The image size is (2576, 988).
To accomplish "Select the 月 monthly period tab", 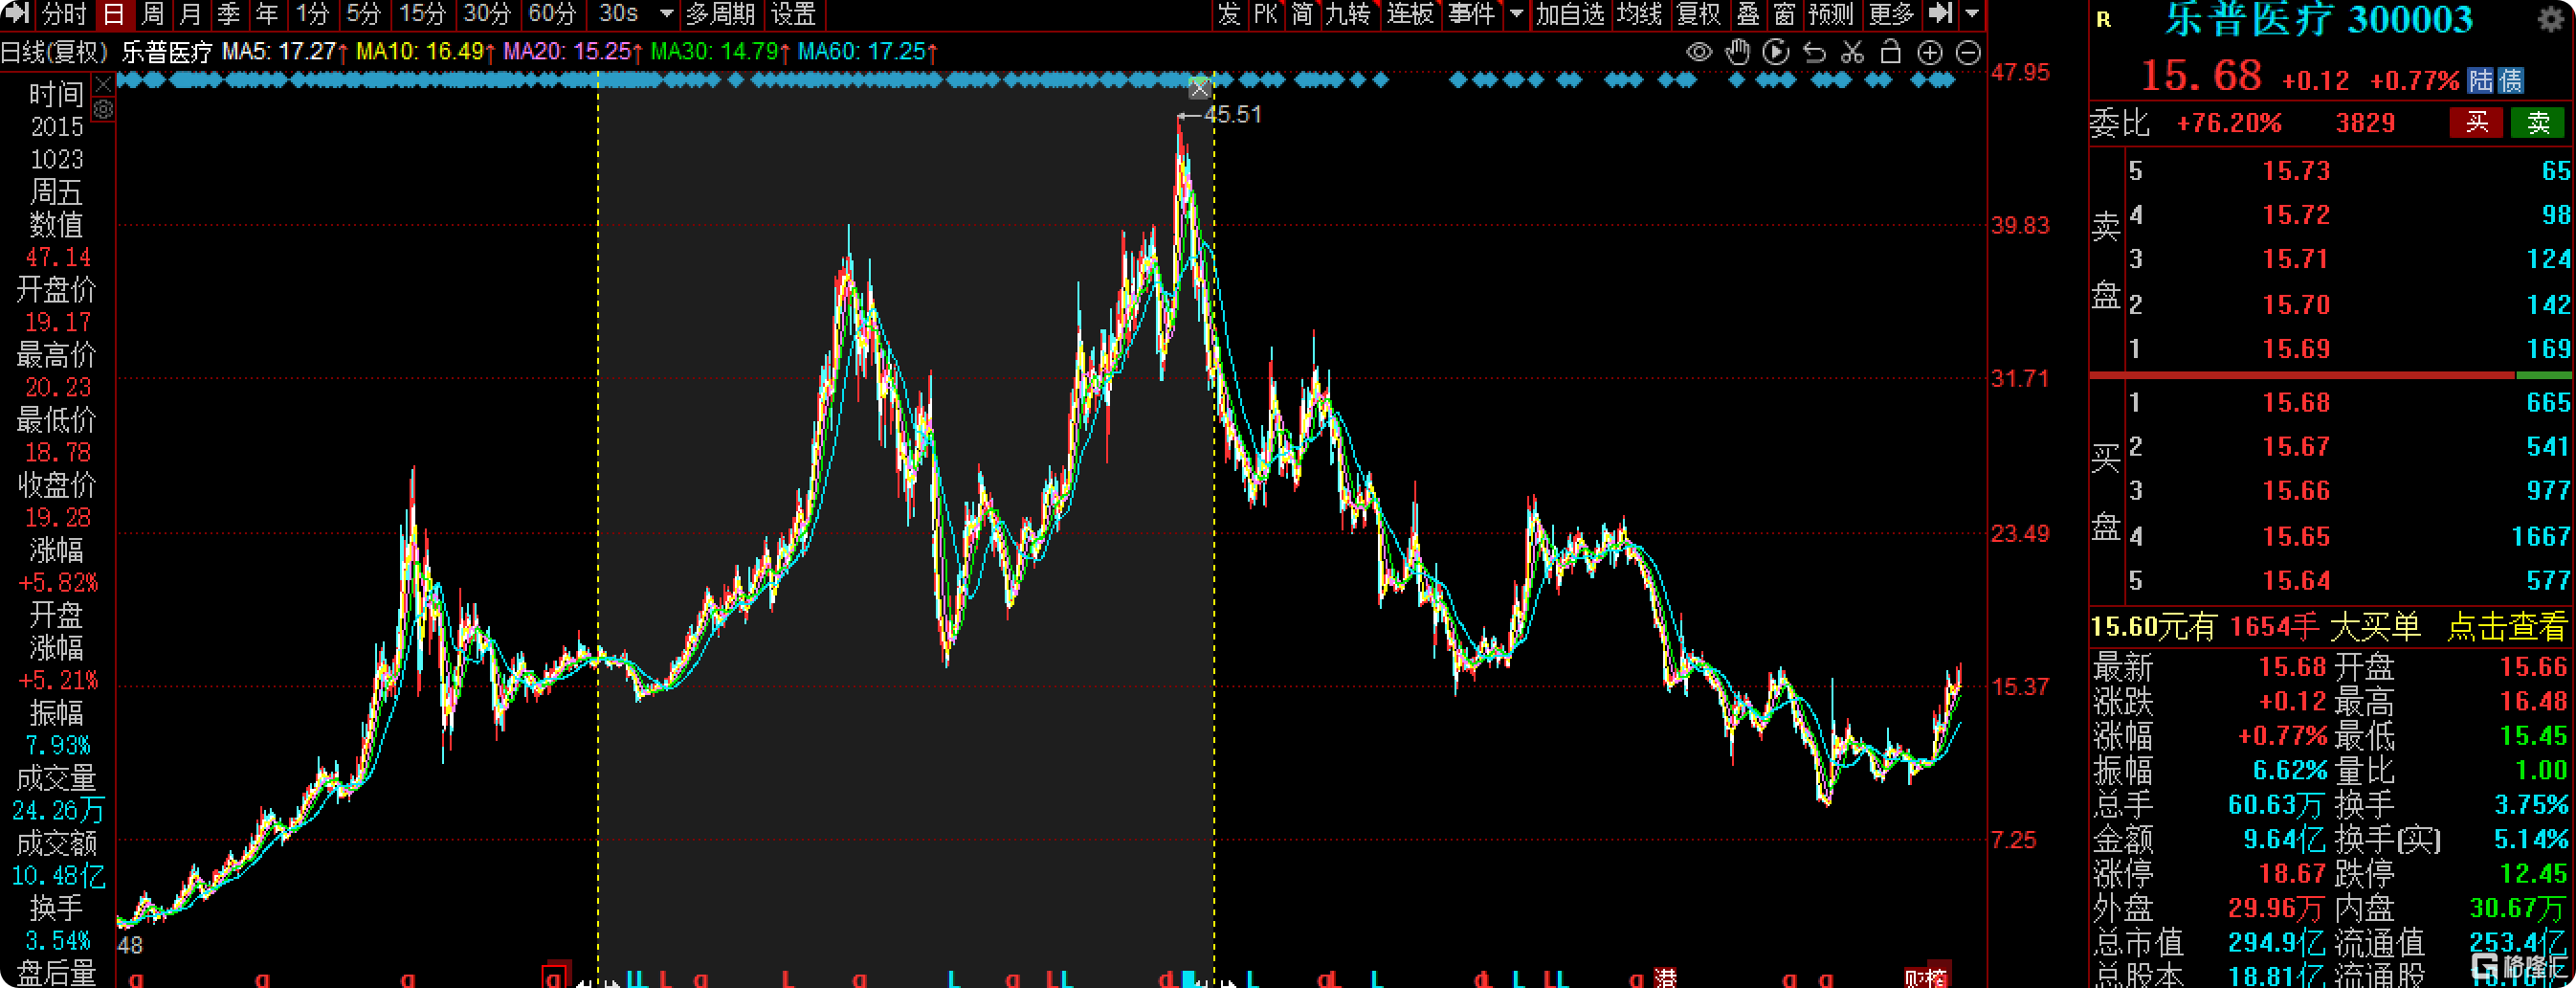I will 191,14.
